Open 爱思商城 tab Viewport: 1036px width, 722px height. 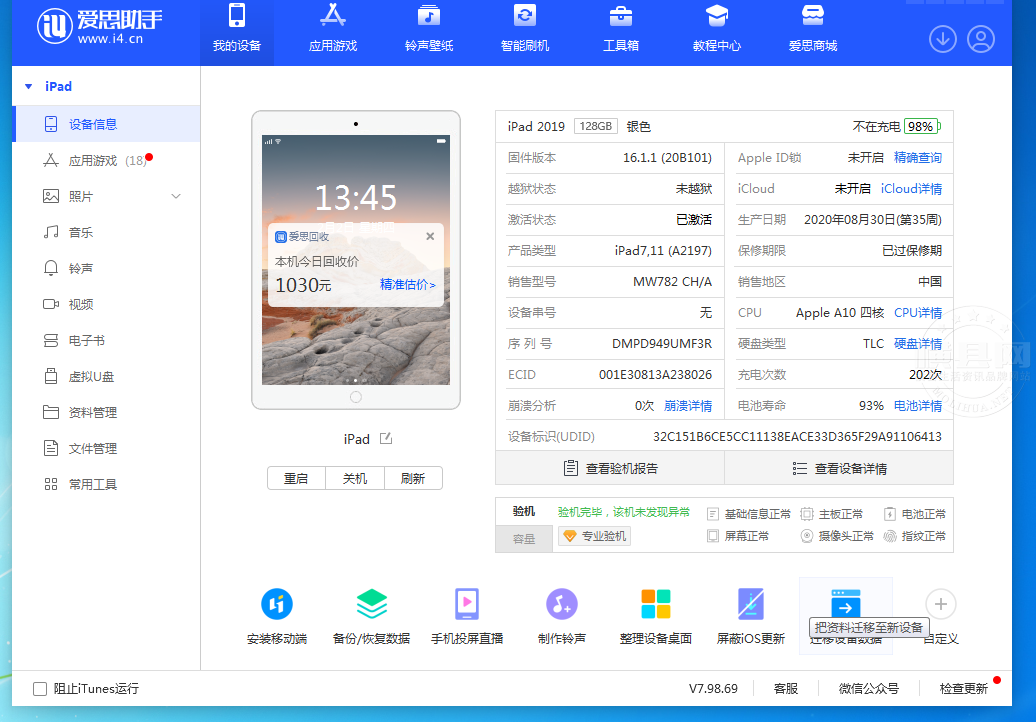tap(813, 30)
